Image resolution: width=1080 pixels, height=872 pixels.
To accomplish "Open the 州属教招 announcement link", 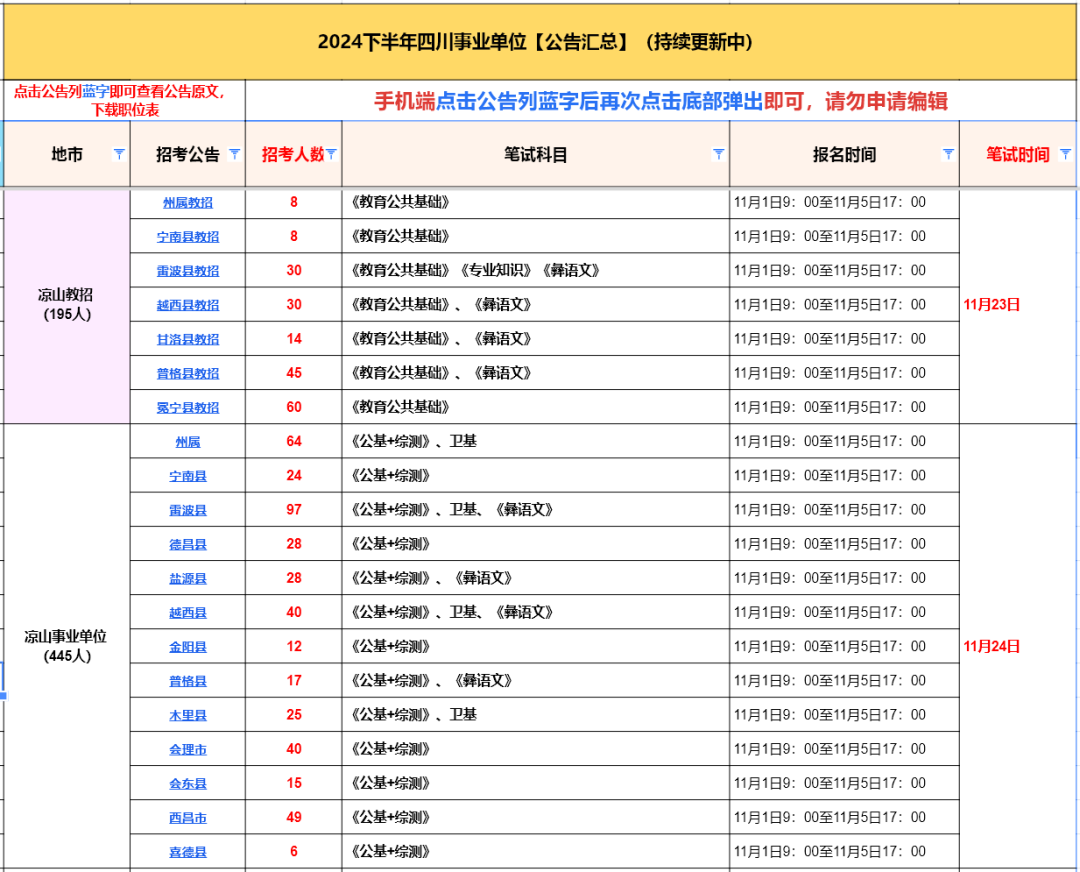I will tap(188, 203).
